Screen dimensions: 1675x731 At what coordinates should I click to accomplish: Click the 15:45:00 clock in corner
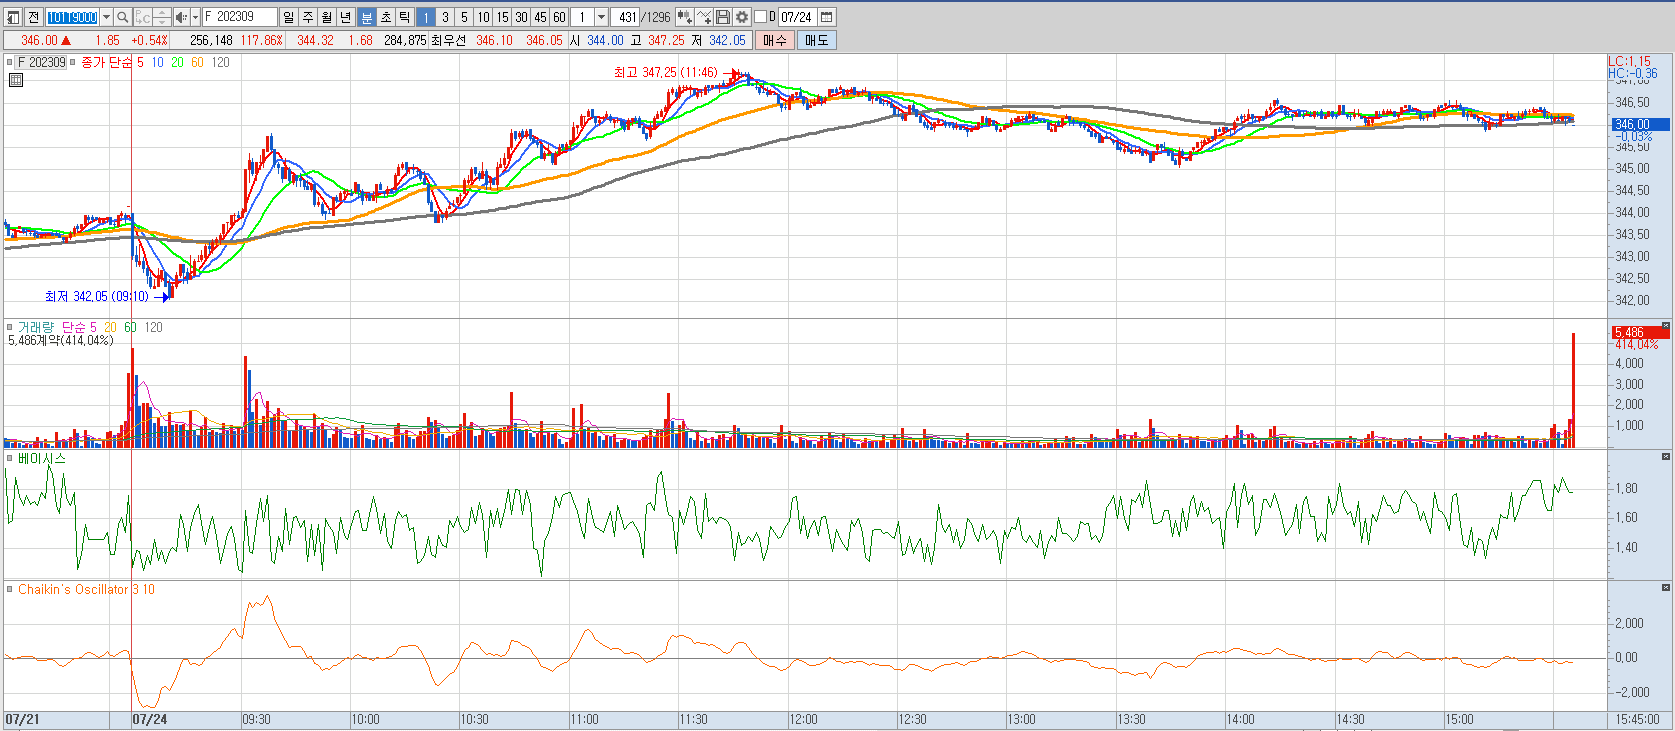(x=1637, y=719)
